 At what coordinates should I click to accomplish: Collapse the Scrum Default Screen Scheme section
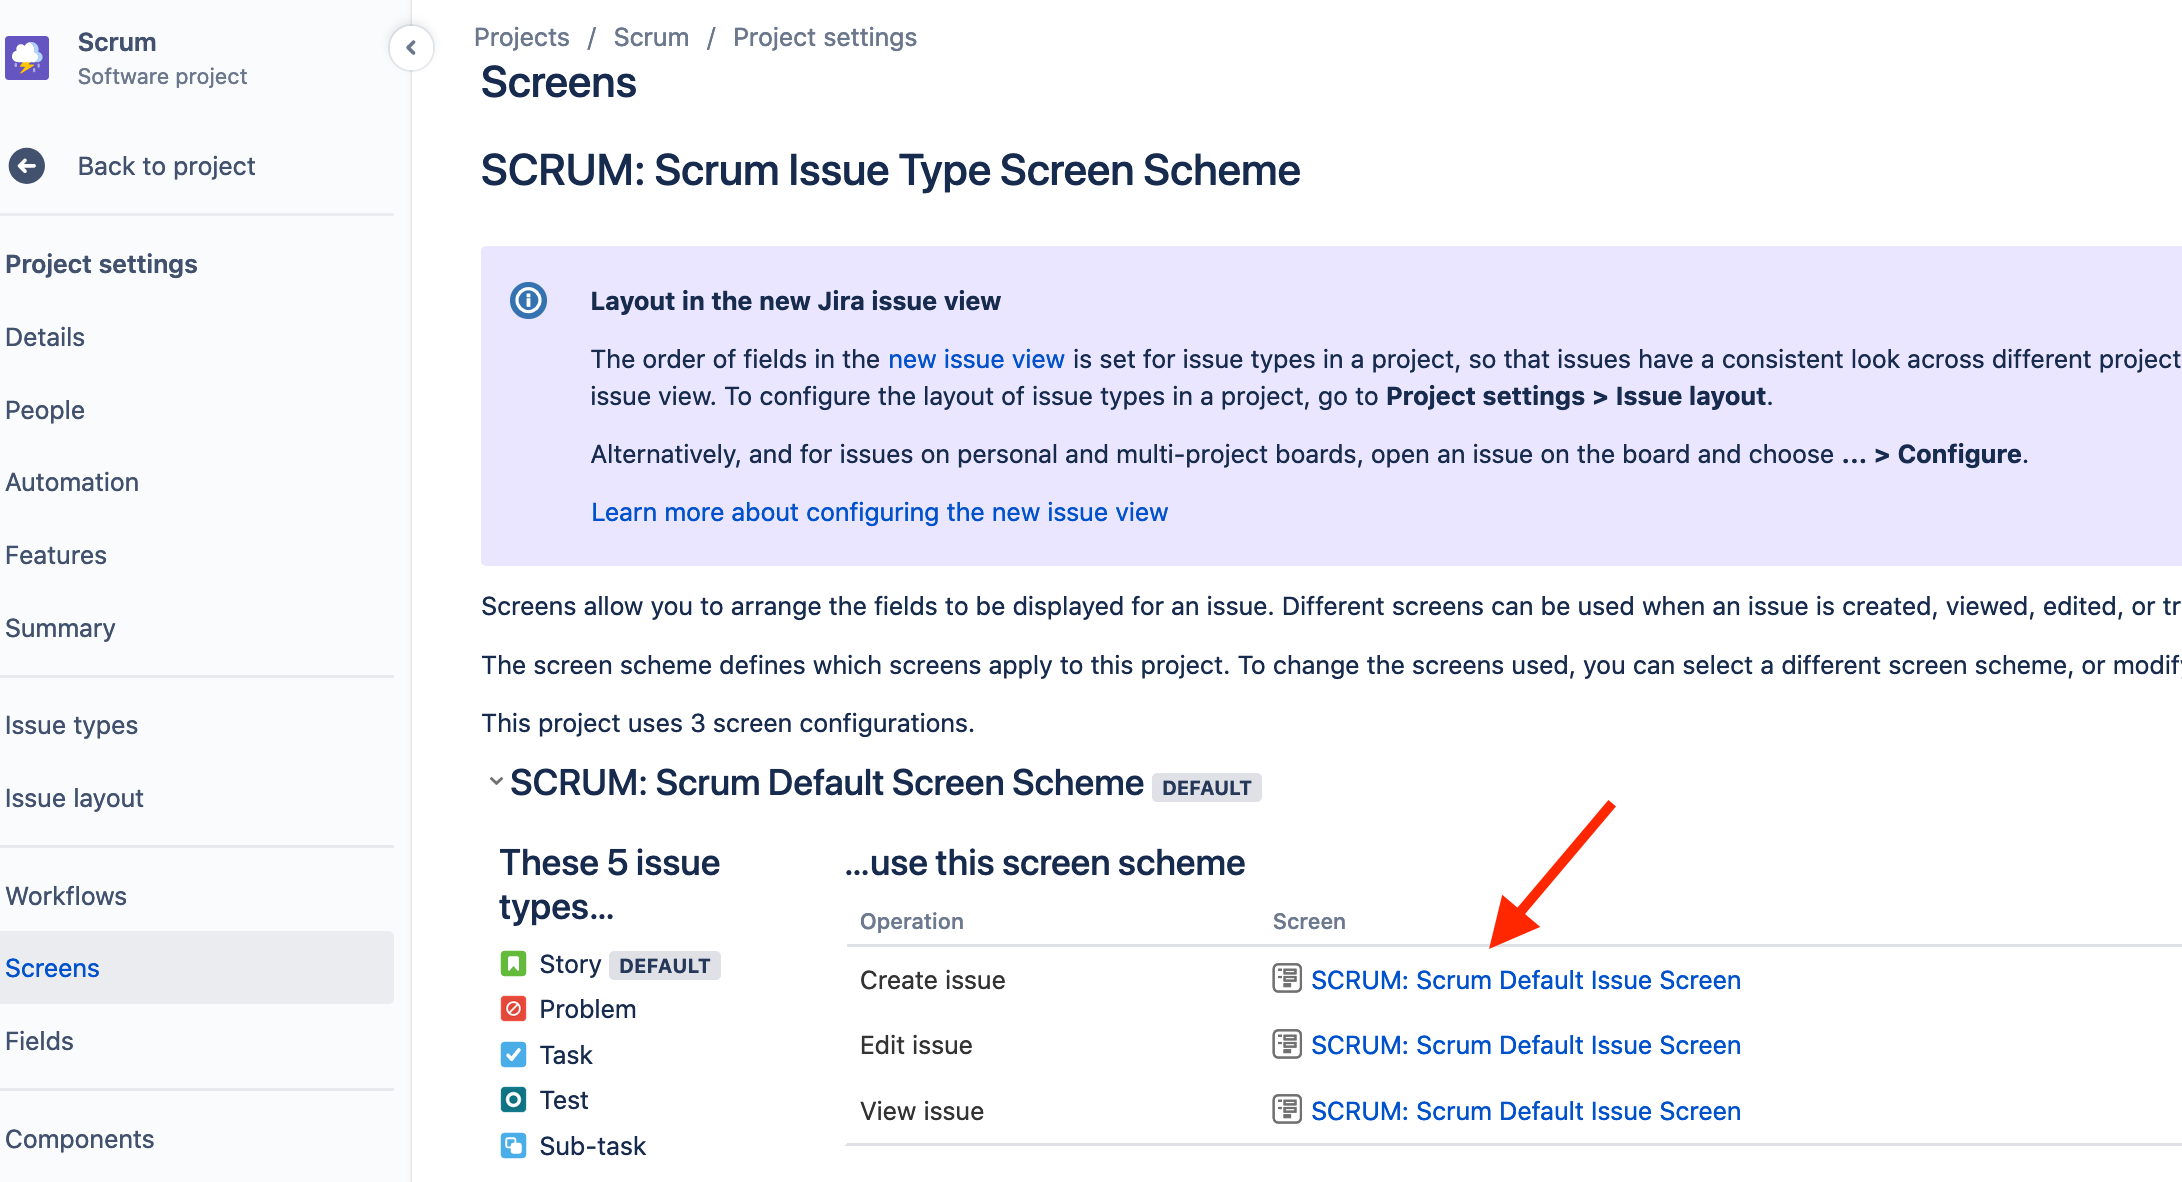[495, 782]
